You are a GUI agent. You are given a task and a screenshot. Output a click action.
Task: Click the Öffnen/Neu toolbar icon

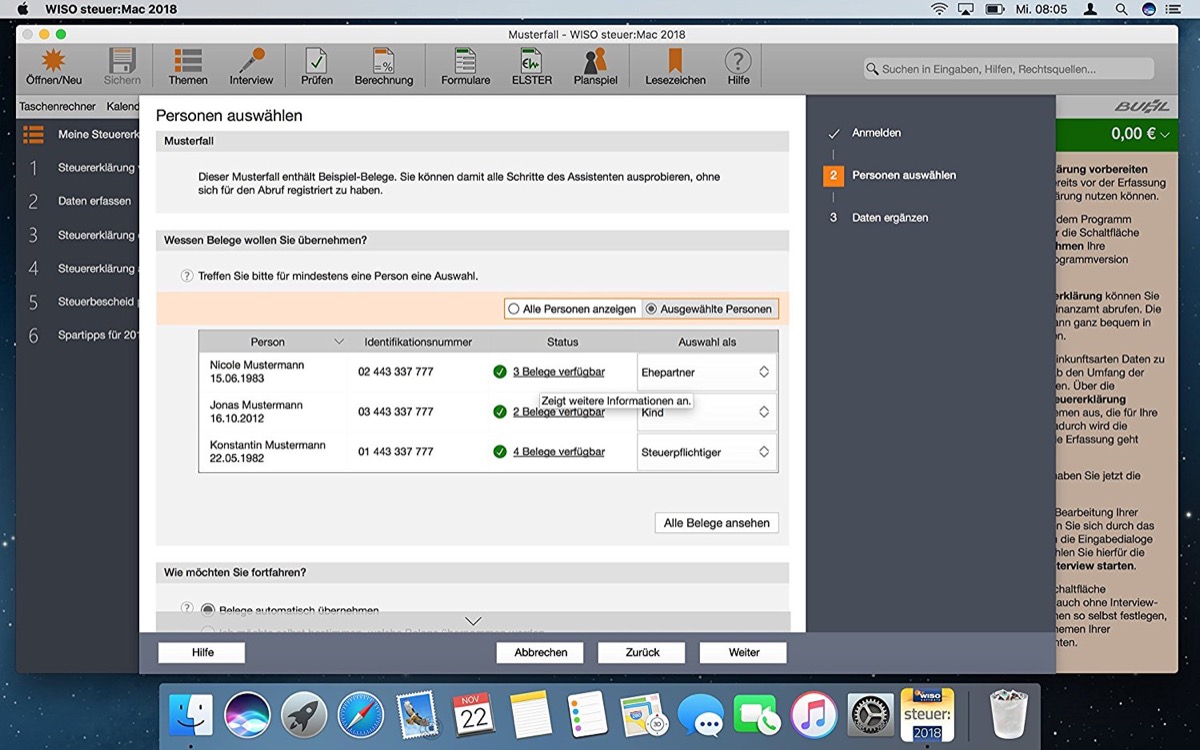coord(54,62)
